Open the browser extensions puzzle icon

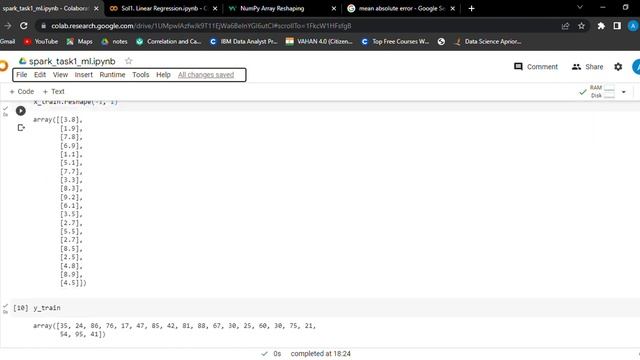coord(601,26)
